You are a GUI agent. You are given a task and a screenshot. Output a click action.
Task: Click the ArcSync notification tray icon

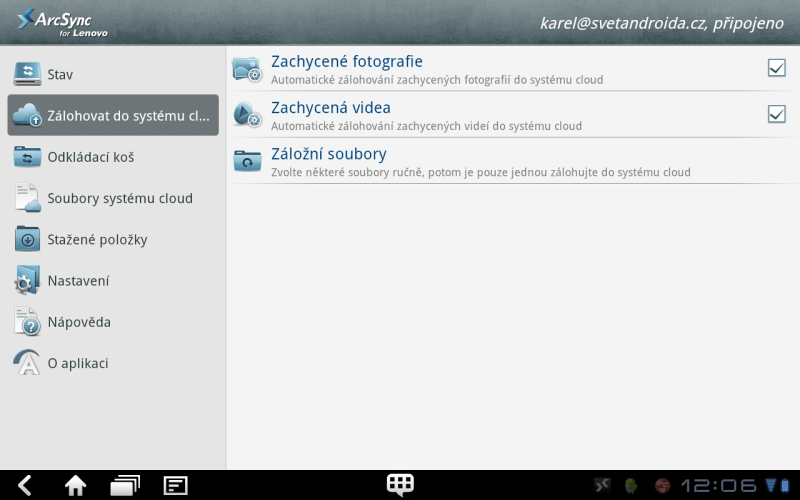(603, 485)
